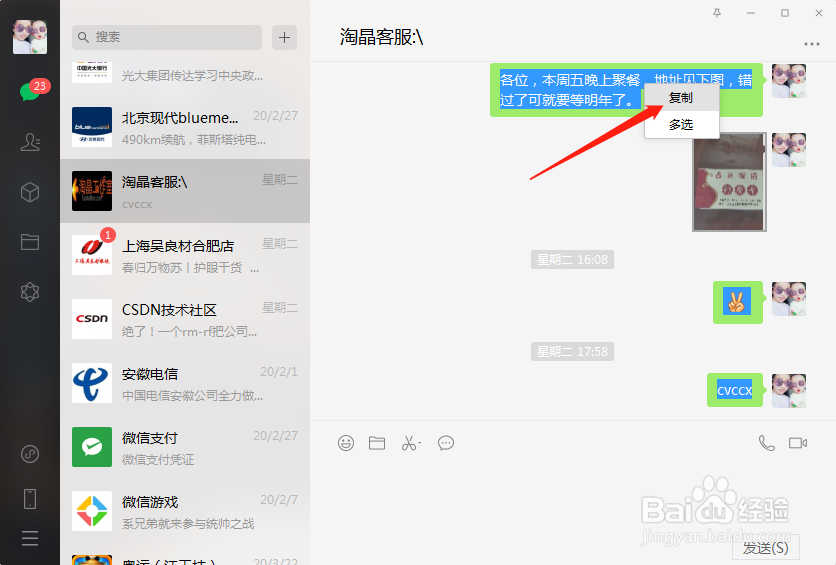Select 复制 in the context menu

pos(681,98)
